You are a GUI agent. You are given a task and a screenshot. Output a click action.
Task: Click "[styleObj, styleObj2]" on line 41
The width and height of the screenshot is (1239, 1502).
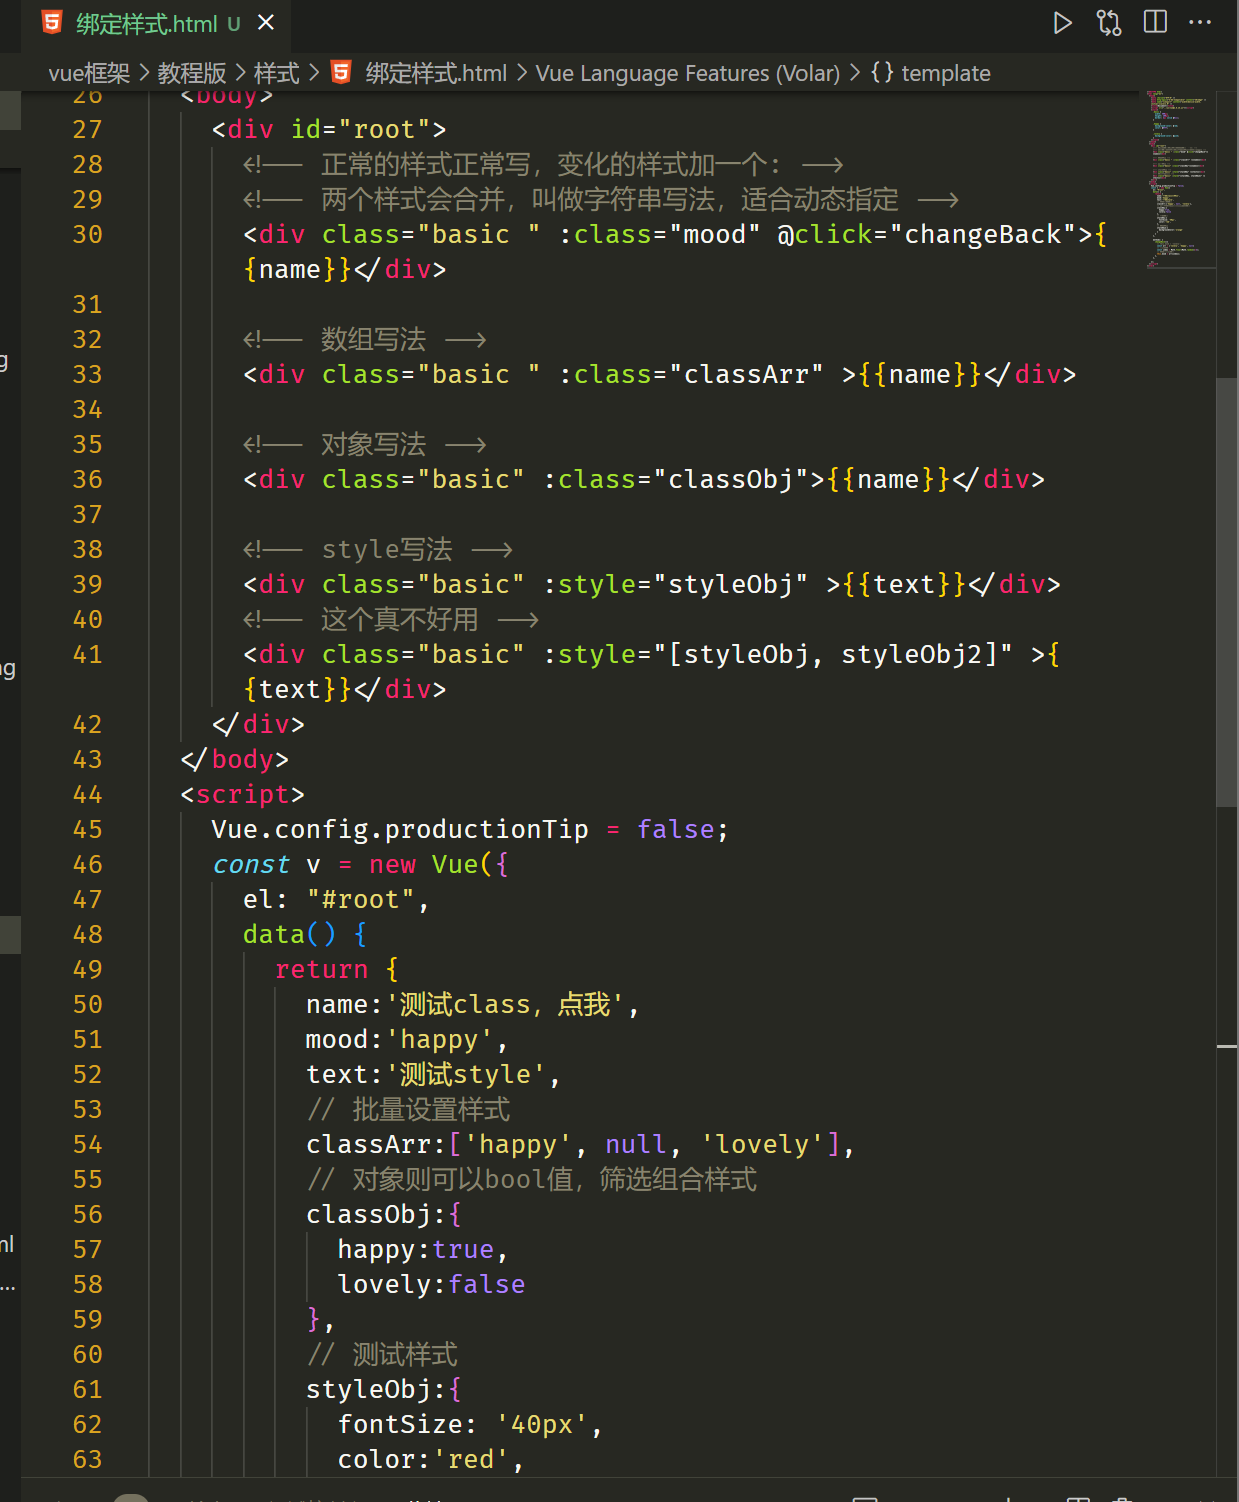[833, 654]
